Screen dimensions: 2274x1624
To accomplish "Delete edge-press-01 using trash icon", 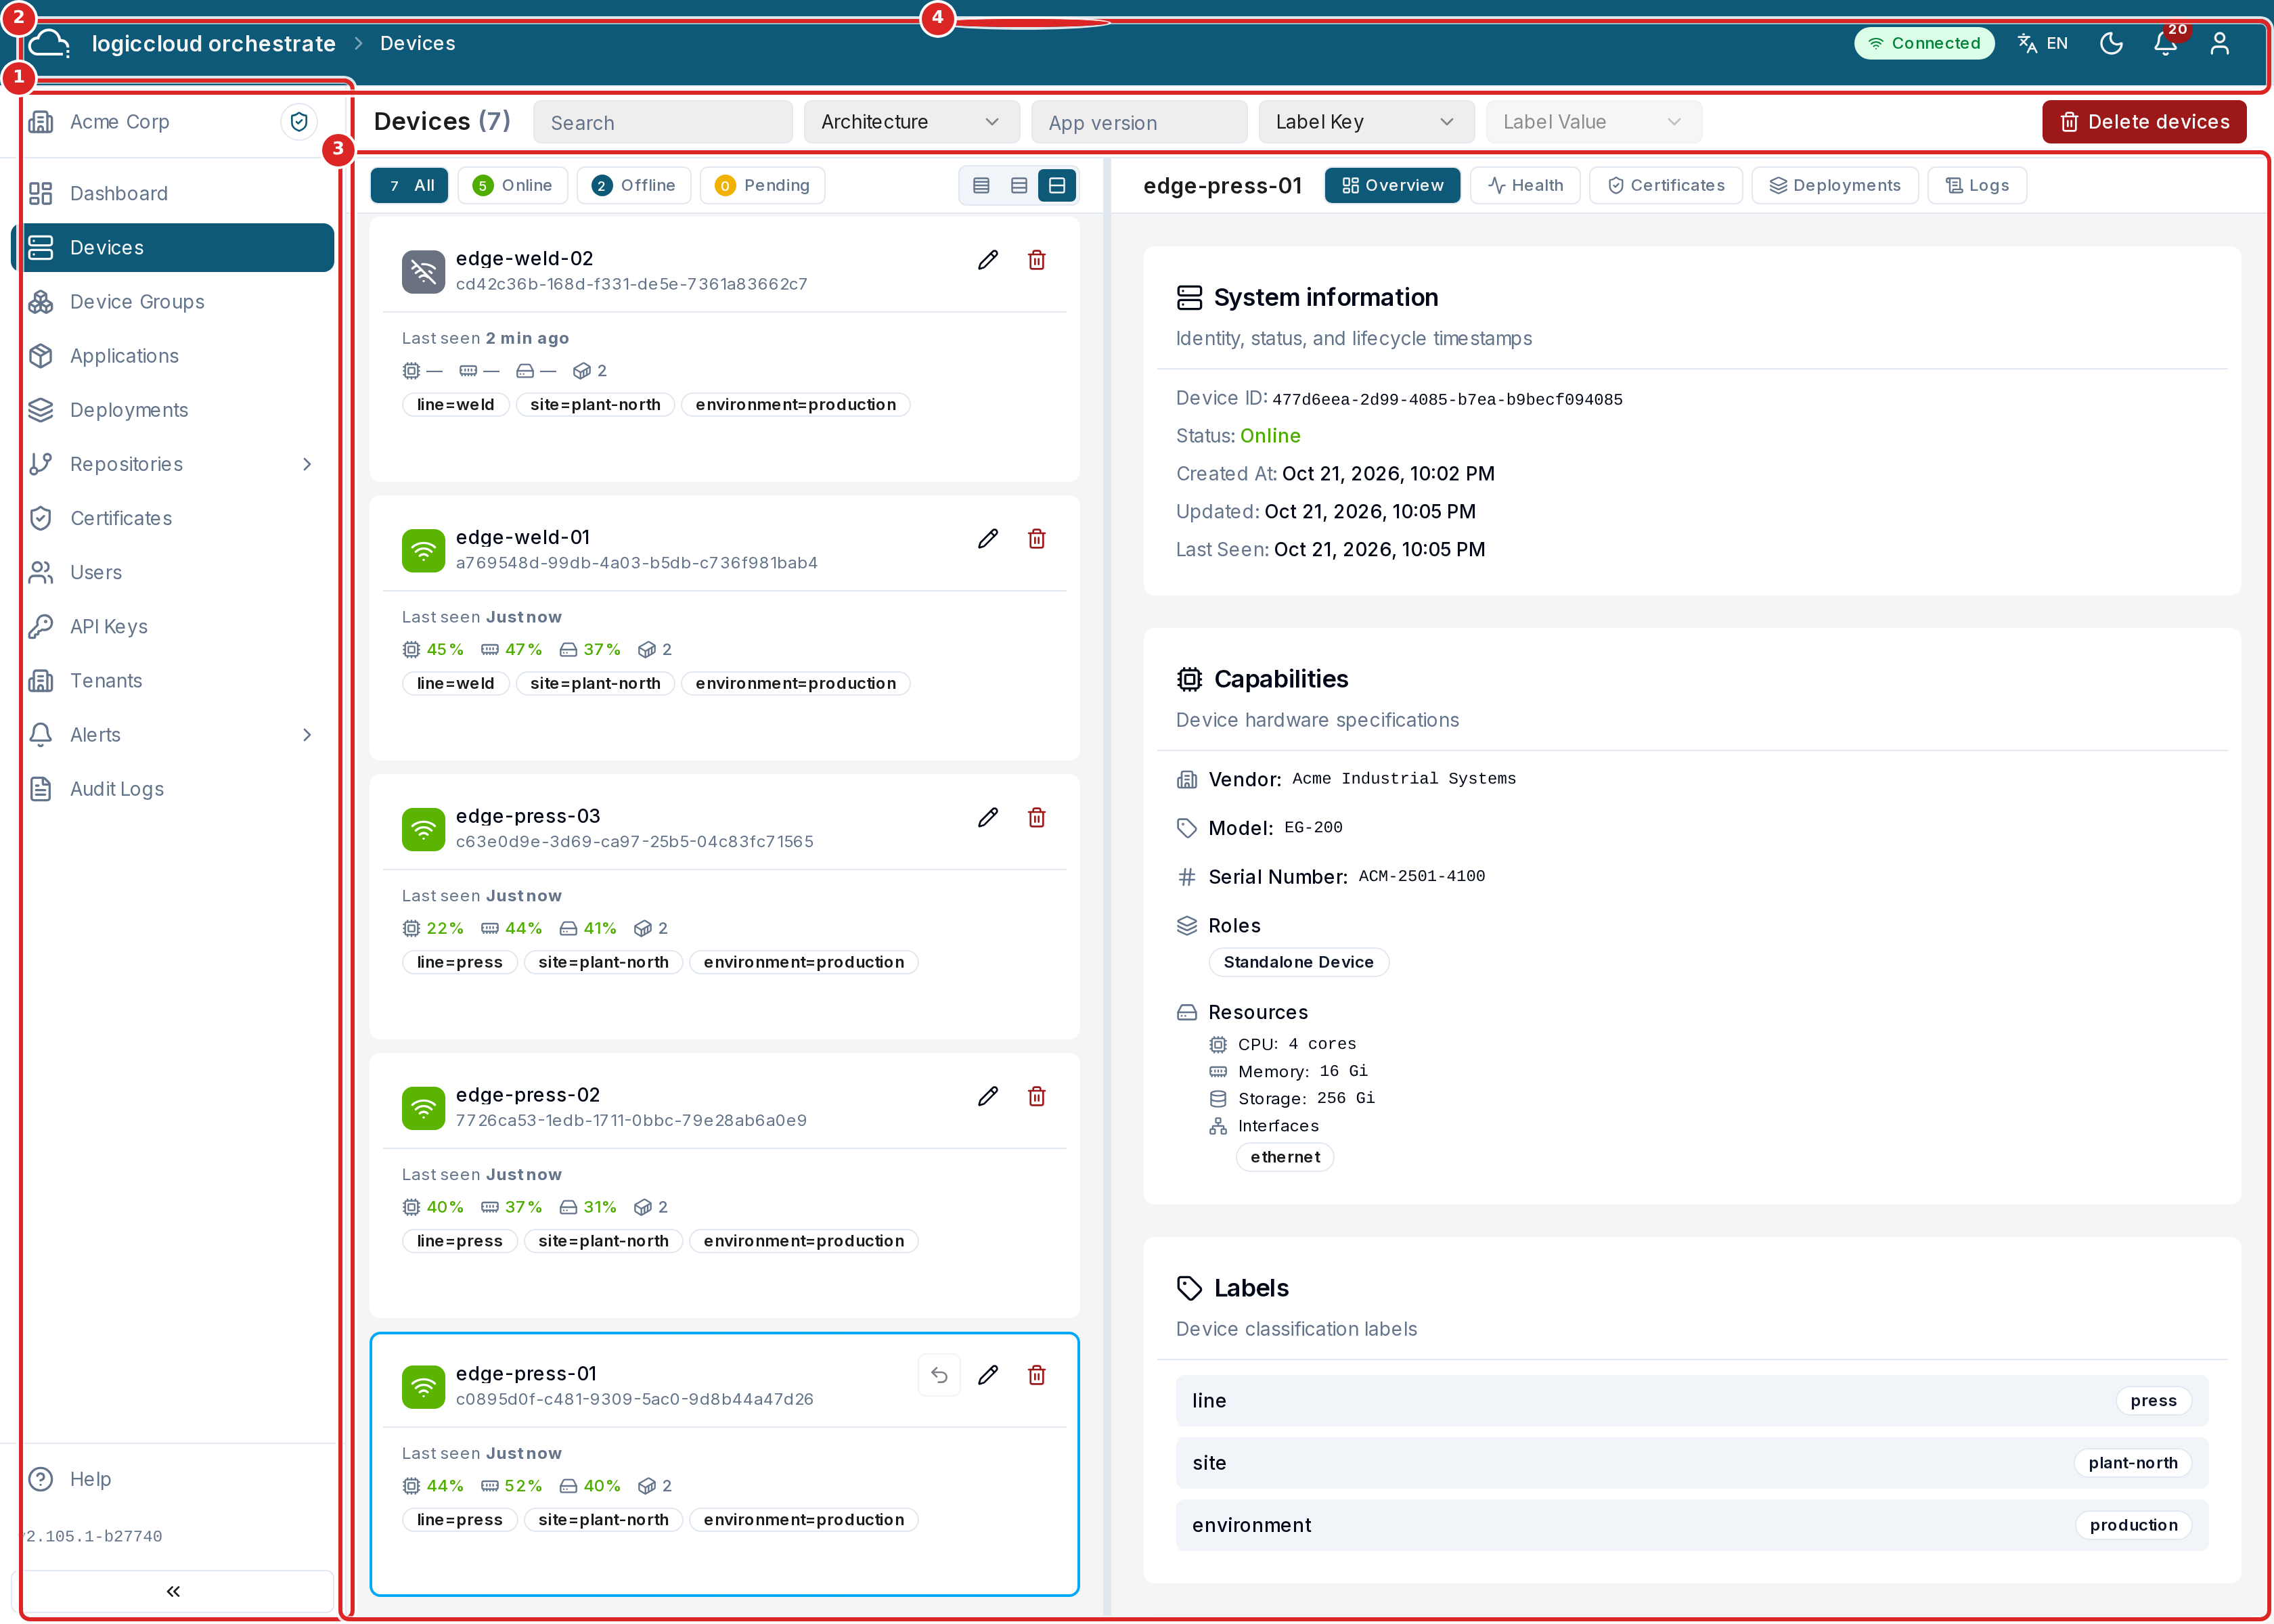I will pyautogui.click(x=1037, y=1376).
